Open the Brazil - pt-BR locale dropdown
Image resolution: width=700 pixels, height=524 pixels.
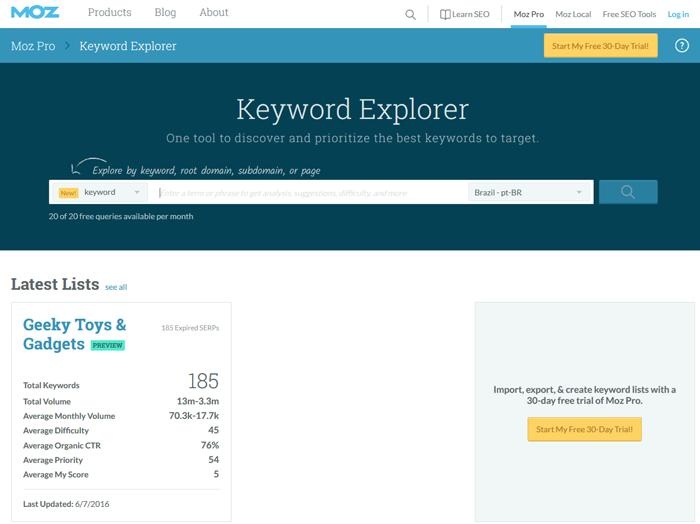click(x=529, y=192)
